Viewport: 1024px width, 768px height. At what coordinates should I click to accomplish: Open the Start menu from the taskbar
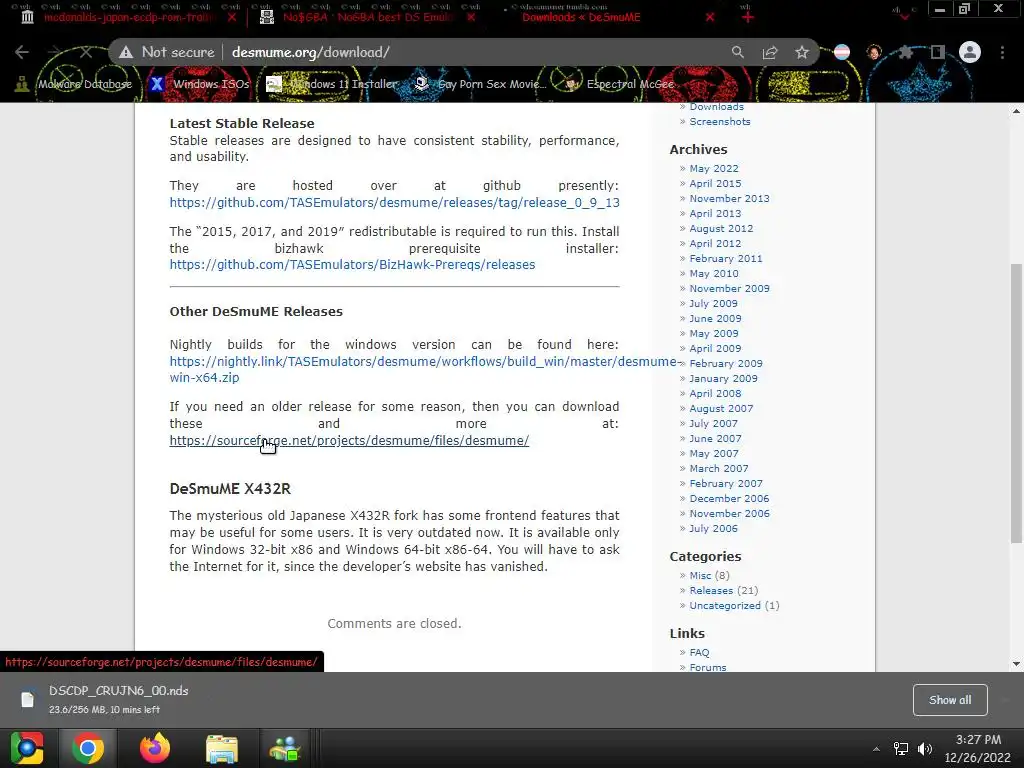point(27,748)
